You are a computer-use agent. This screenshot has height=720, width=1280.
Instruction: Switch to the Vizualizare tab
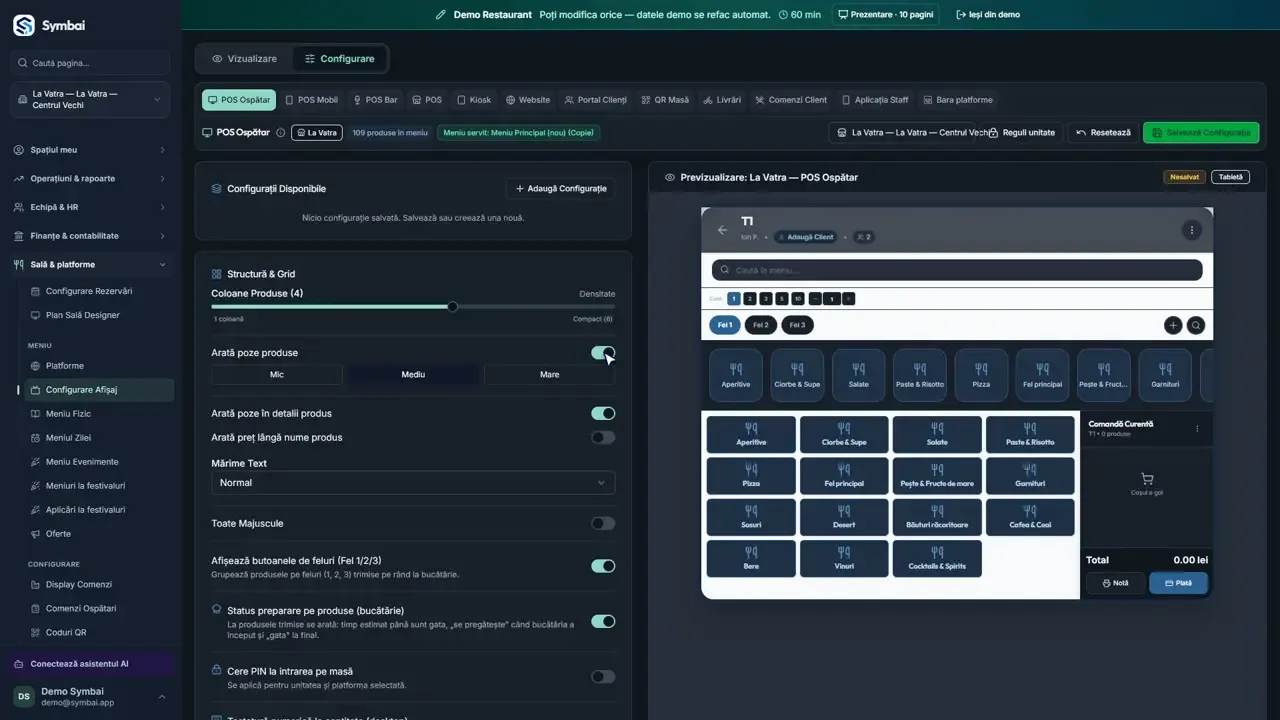point(244,59)
